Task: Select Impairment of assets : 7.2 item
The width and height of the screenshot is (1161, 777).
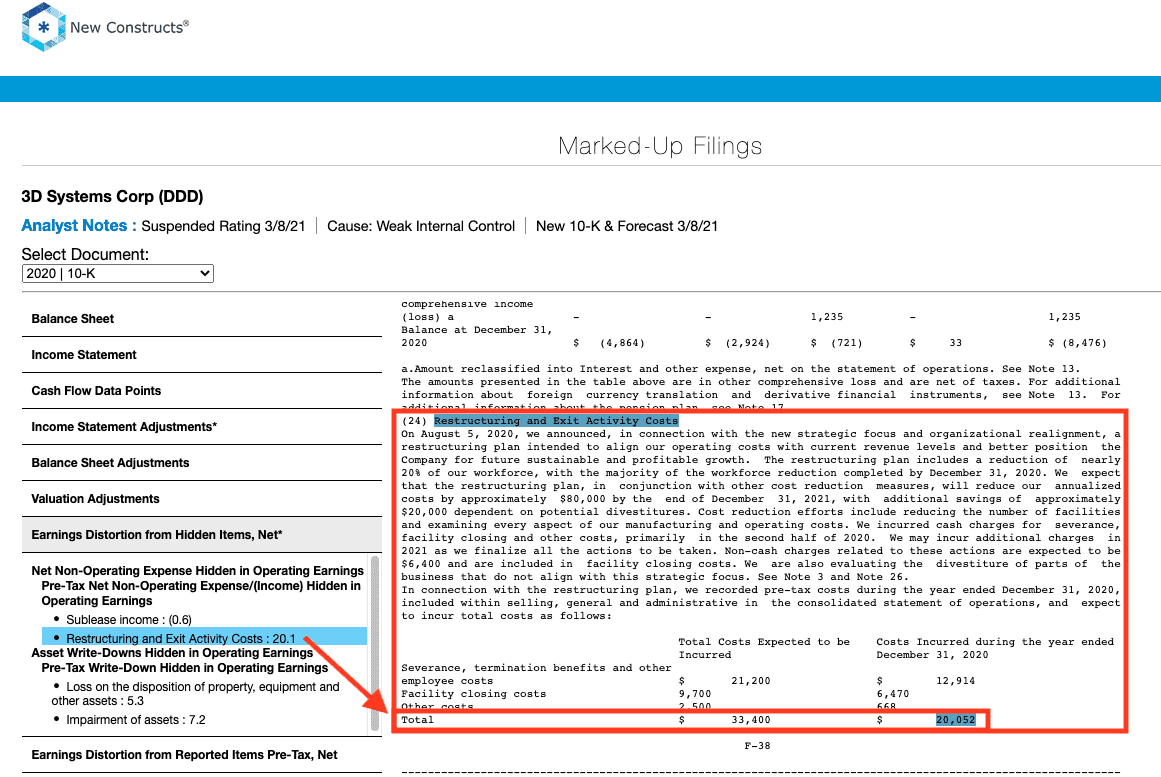Action: (135, 720)
